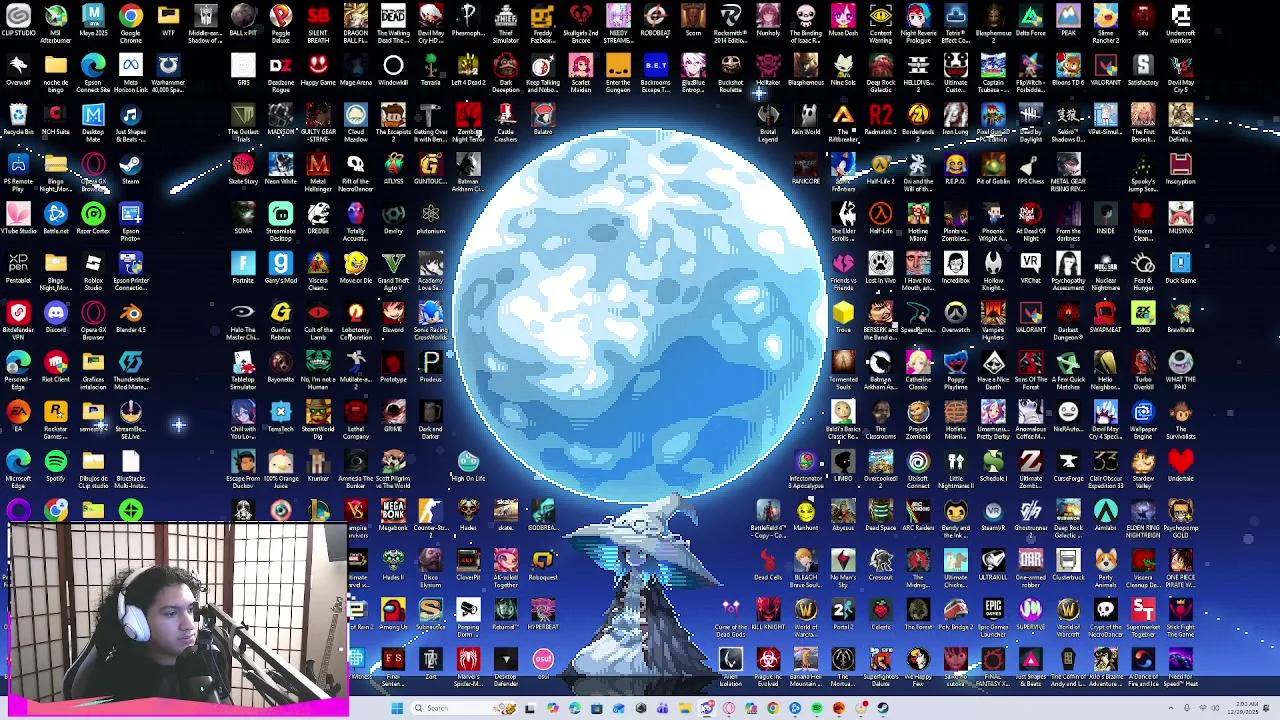Click the Bloons TD 6 shortcut

1068,71
